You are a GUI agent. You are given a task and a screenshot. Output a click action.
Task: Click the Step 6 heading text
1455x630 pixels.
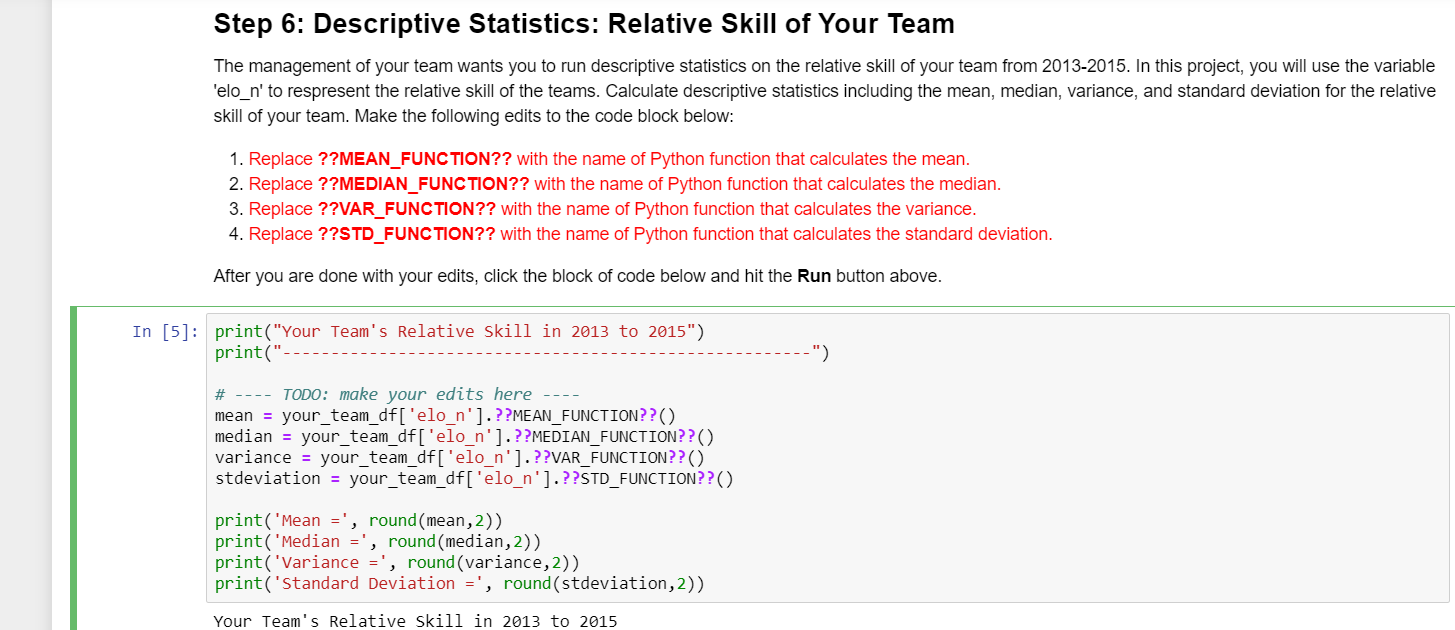click(582, 23)
